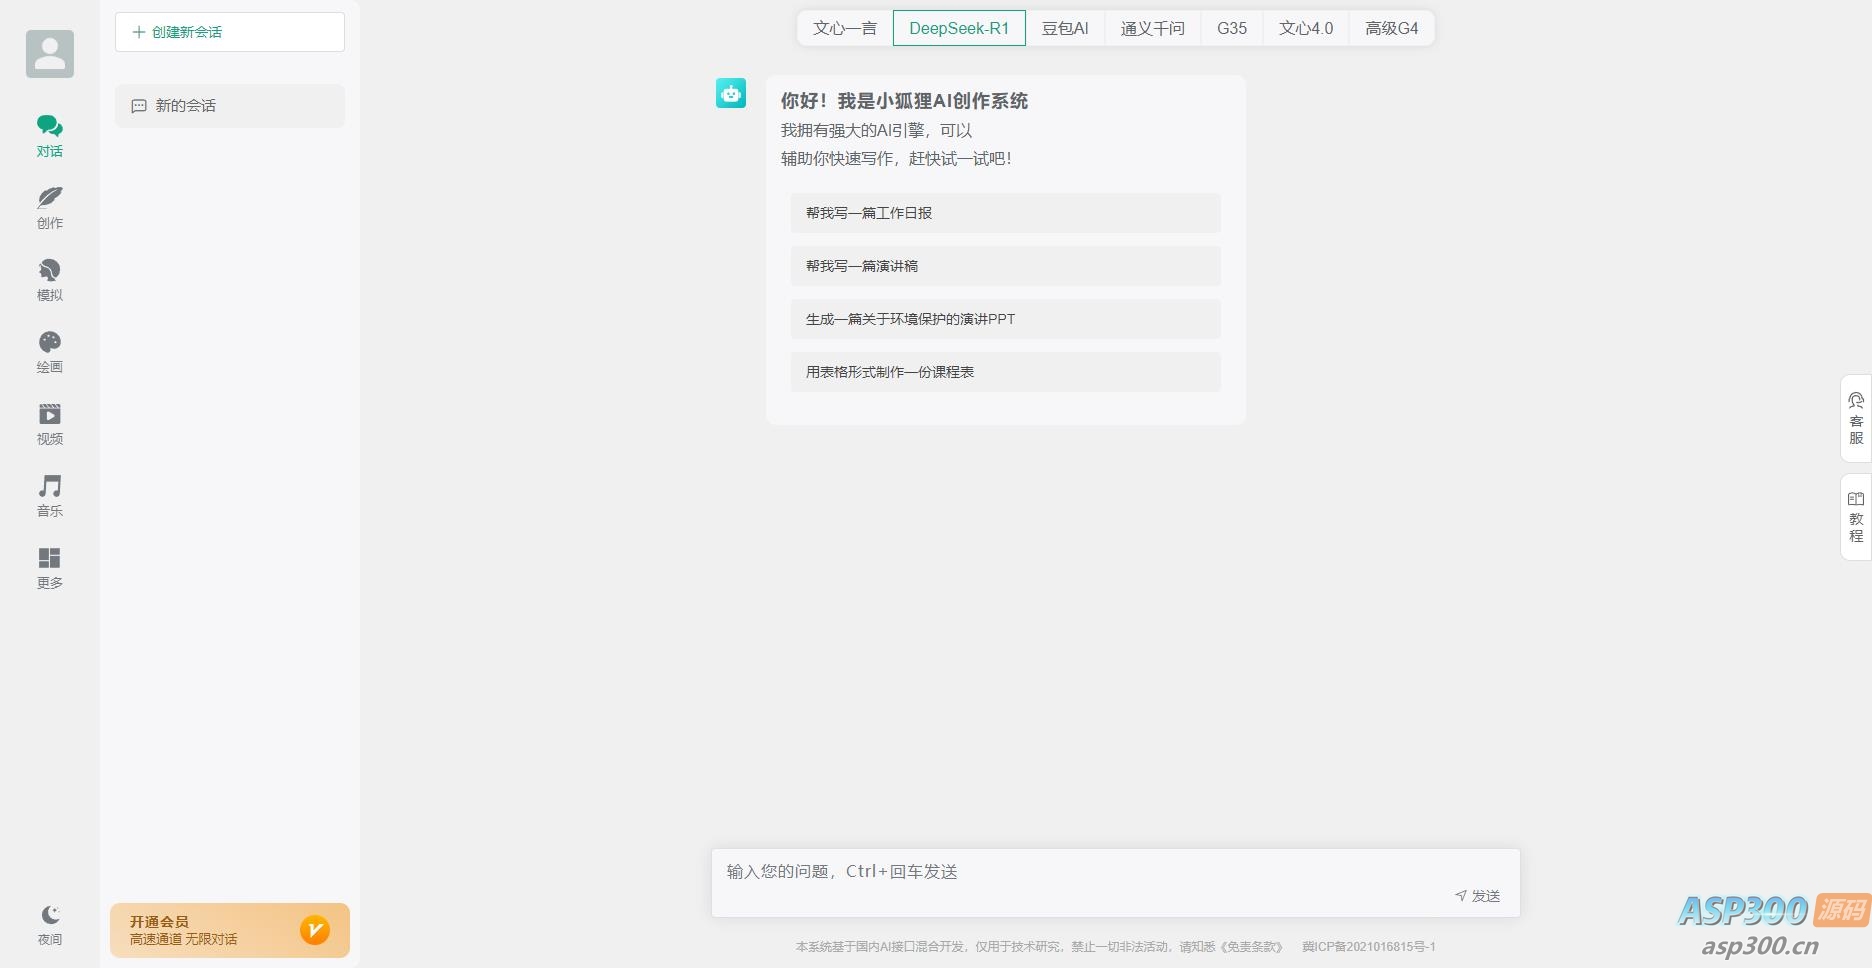Open the 视频 video feature
1872x968 pixels.
[x=49, y=424]
